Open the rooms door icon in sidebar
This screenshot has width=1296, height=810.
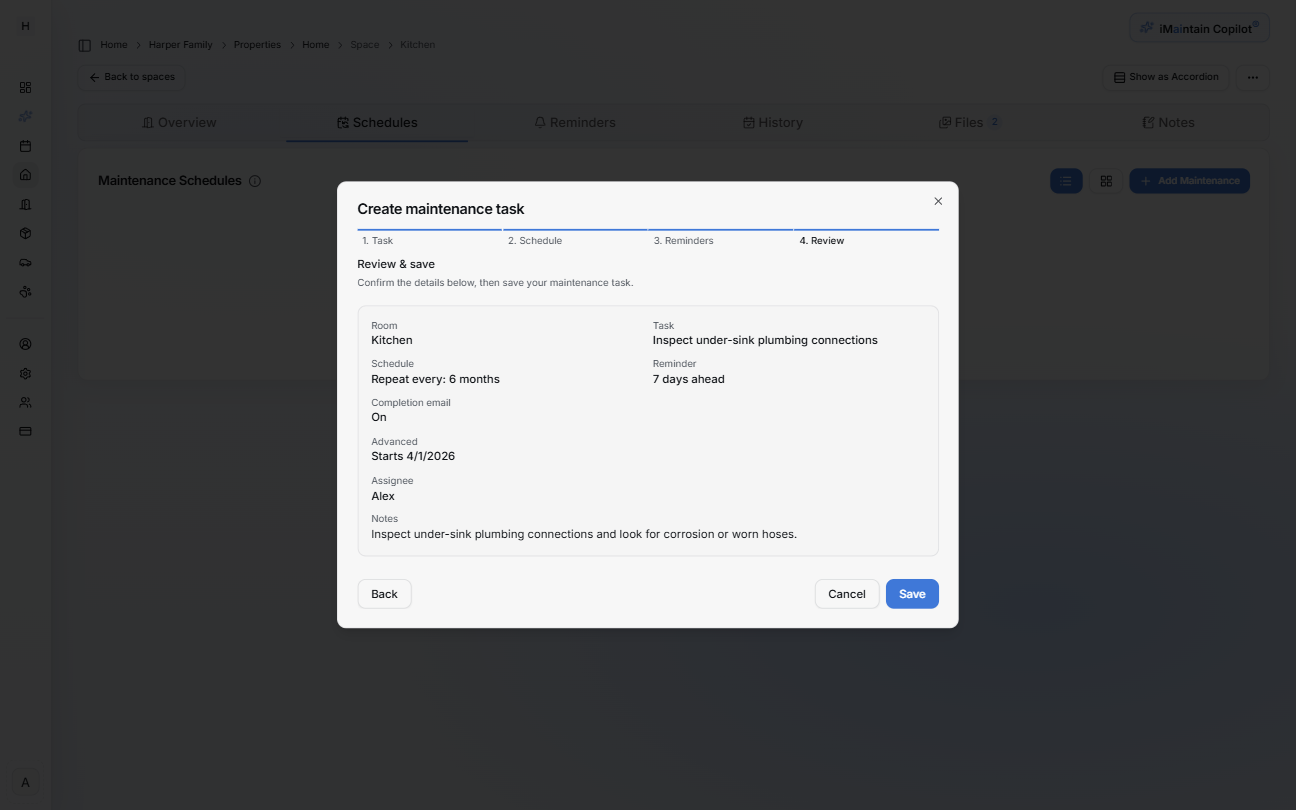tap(25, 204)
